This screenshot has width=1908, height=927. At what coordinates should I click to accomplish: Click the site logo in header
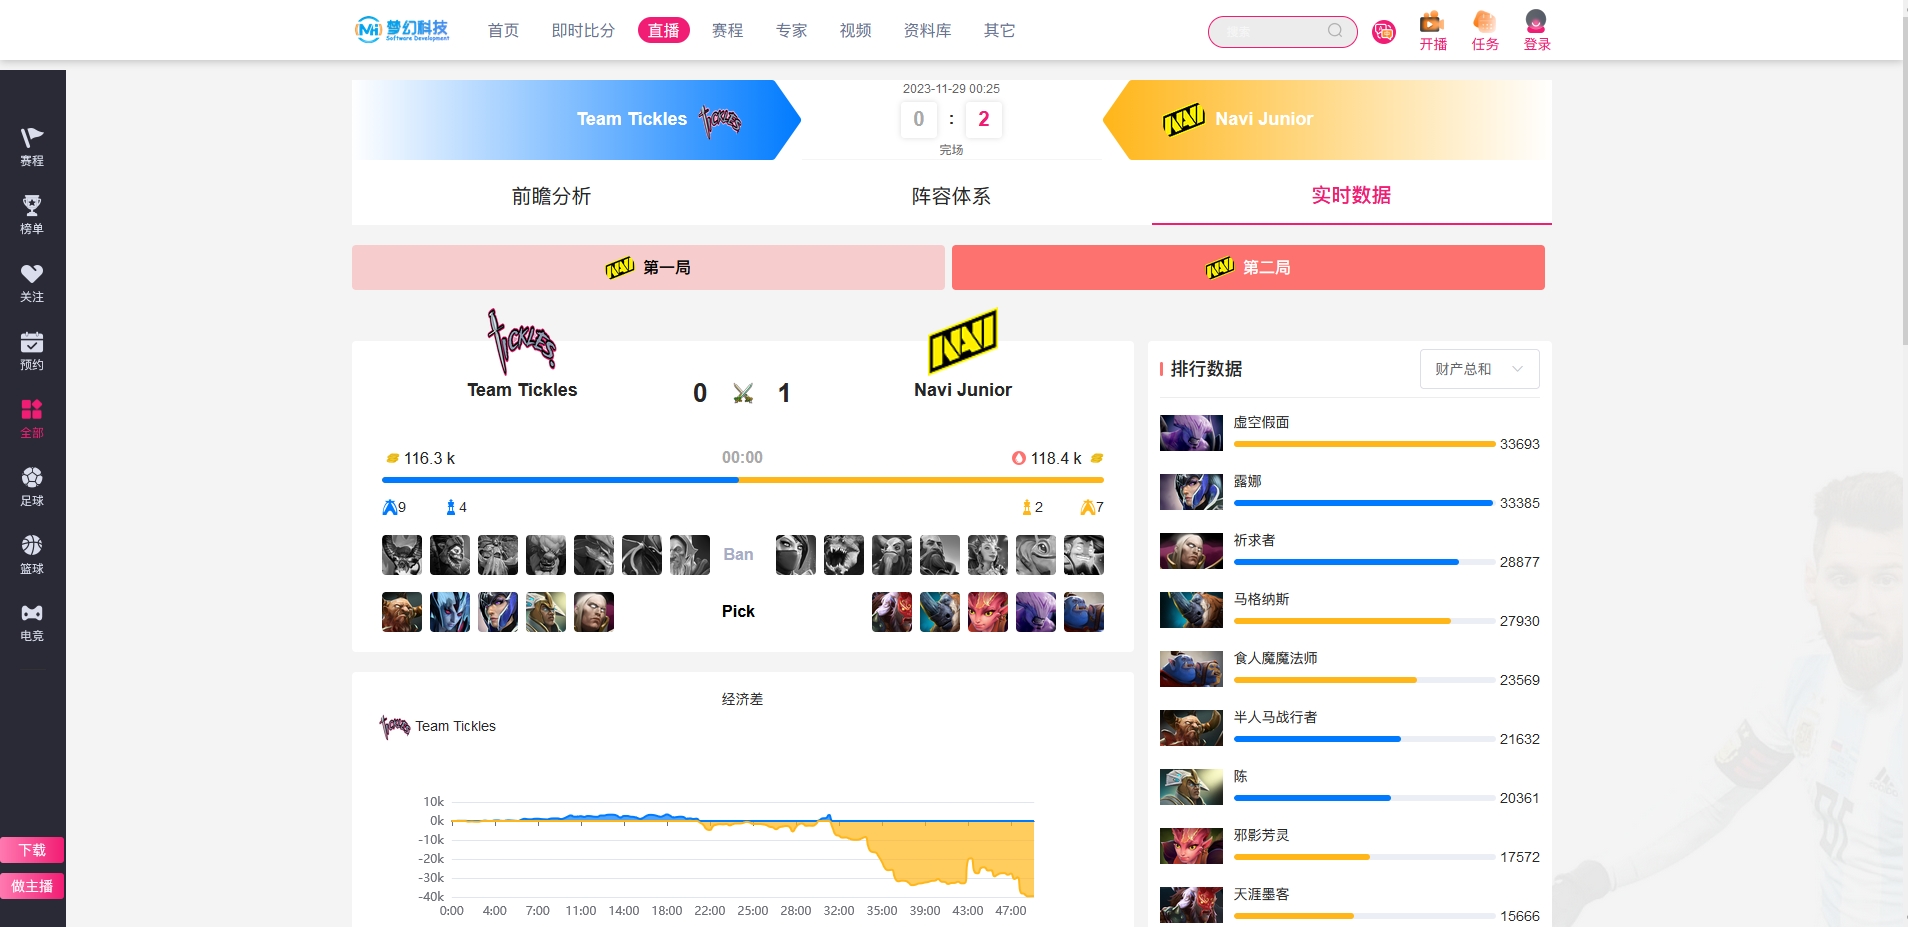click(x=402, y=30)
